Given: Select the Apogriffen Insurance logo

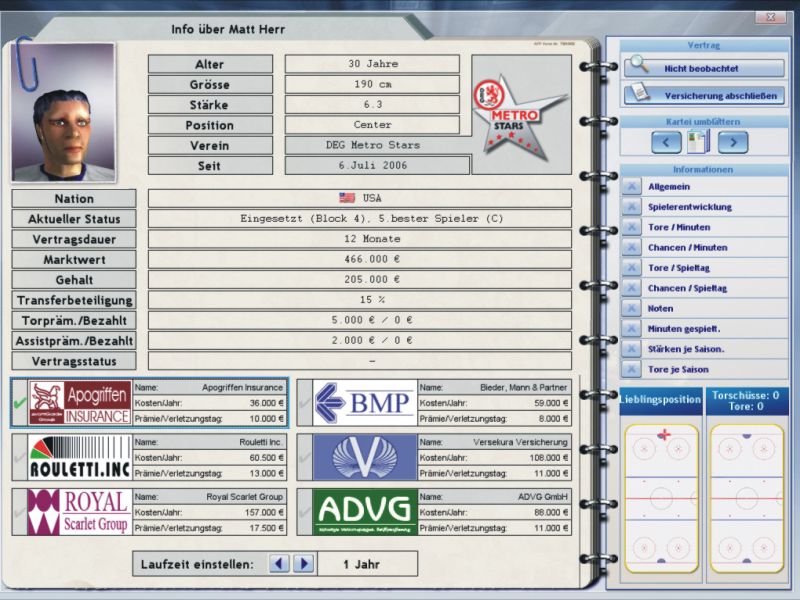Looking at the screenshot, I should tap(80, 403).
